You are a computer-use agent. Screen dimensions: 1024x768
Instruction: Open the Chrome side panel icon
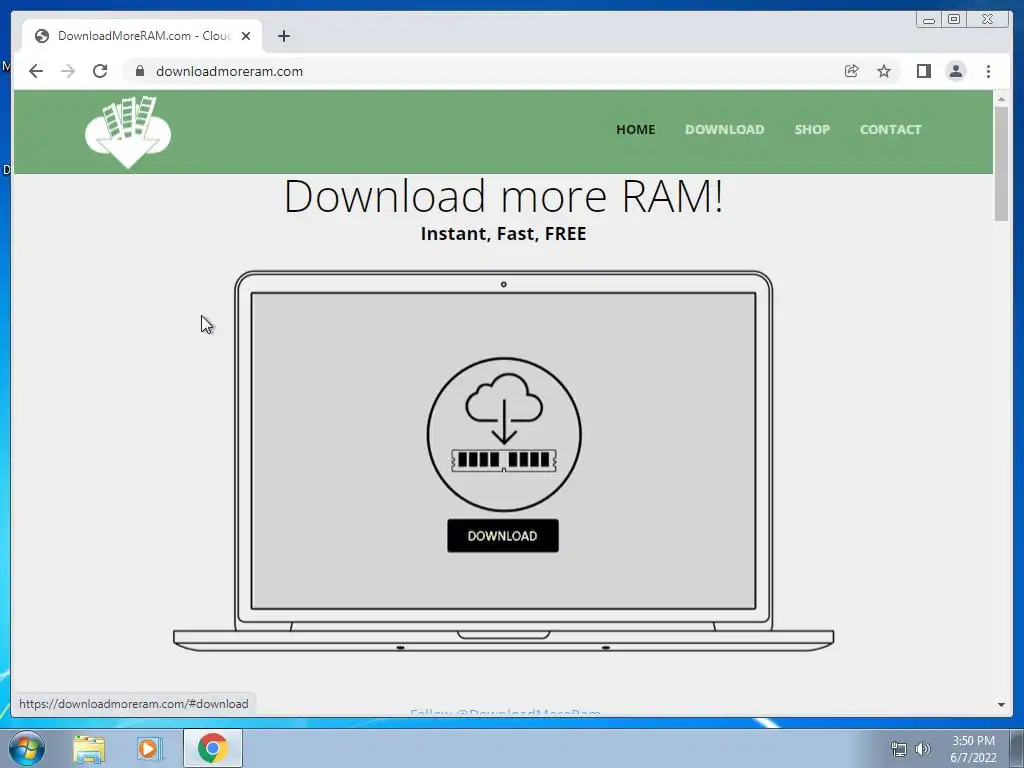coord(923,71)
